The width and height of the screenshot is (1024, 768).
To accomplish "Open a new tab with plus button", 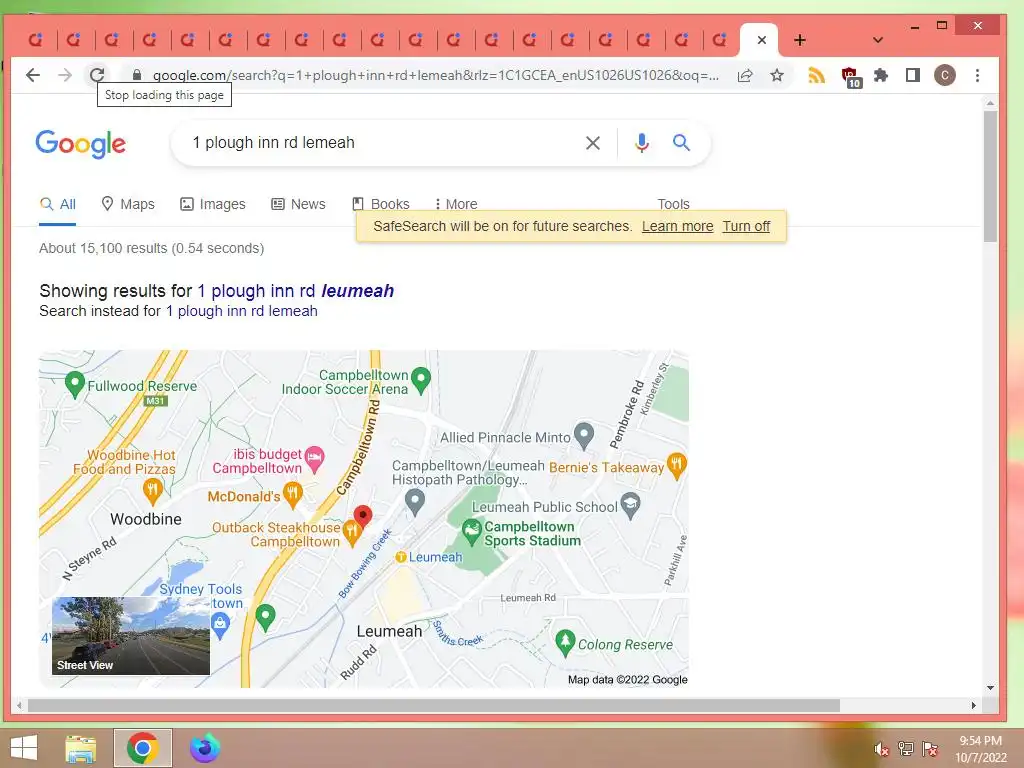I will tap(799, 40).
